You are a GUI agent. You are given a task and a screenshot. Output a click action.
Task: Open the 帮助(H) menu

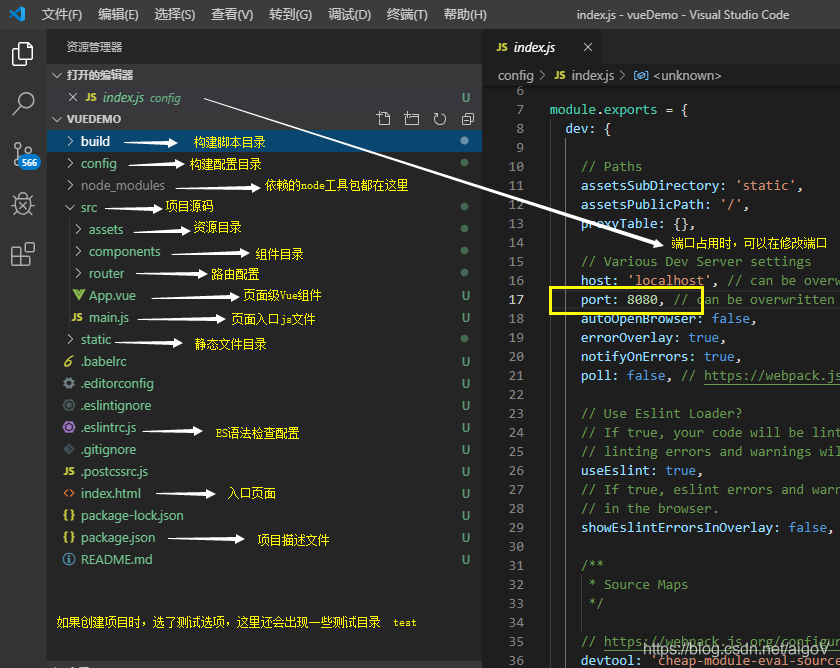click(465, 14)
